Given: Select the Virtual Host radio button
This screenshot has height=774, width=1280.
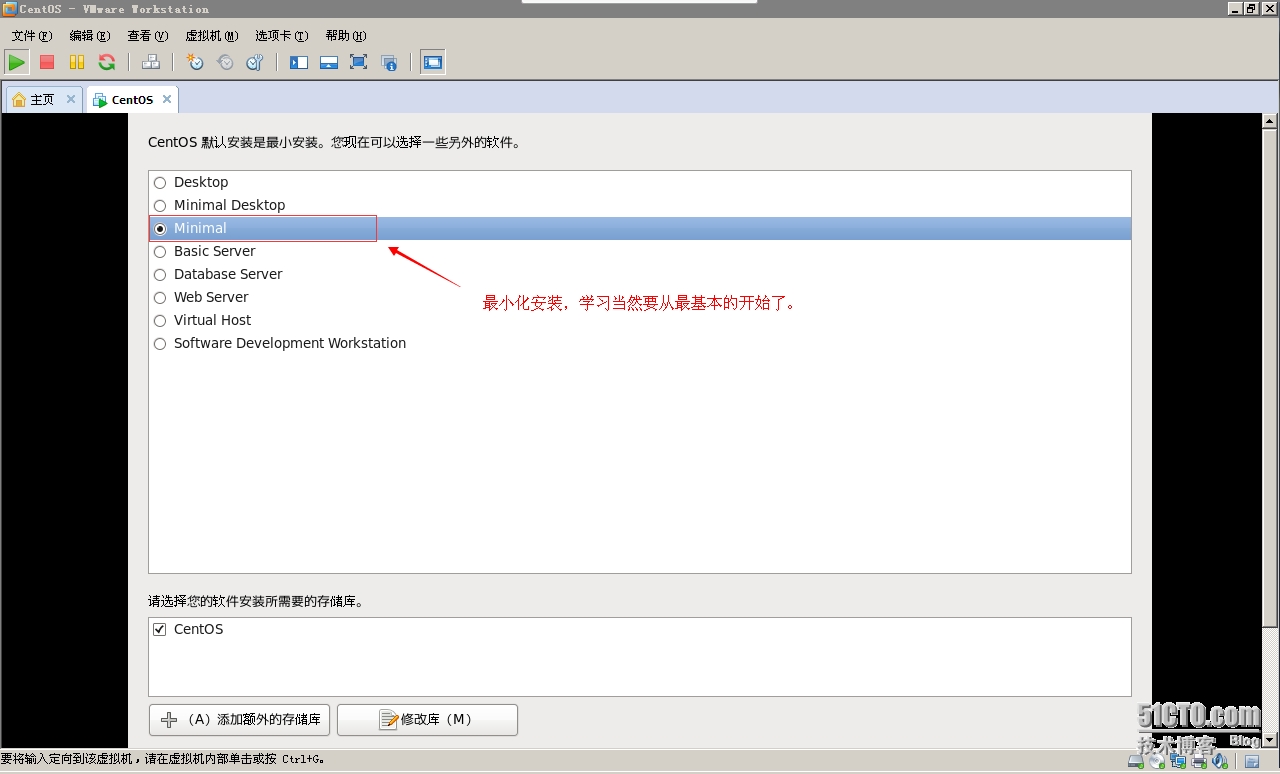Looking at the screenshot, I should (160, 321).
